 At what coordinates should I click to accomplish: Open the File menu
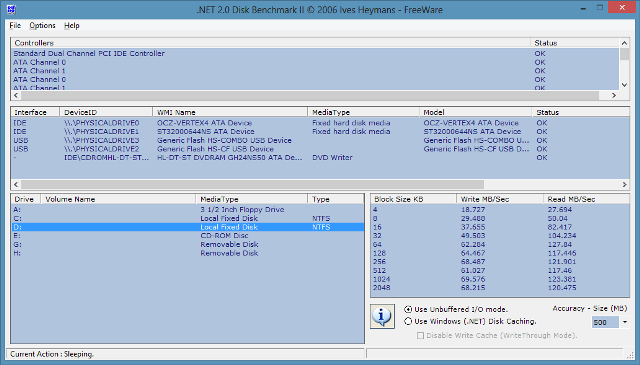pyautogui.click(x=15, y=25)
